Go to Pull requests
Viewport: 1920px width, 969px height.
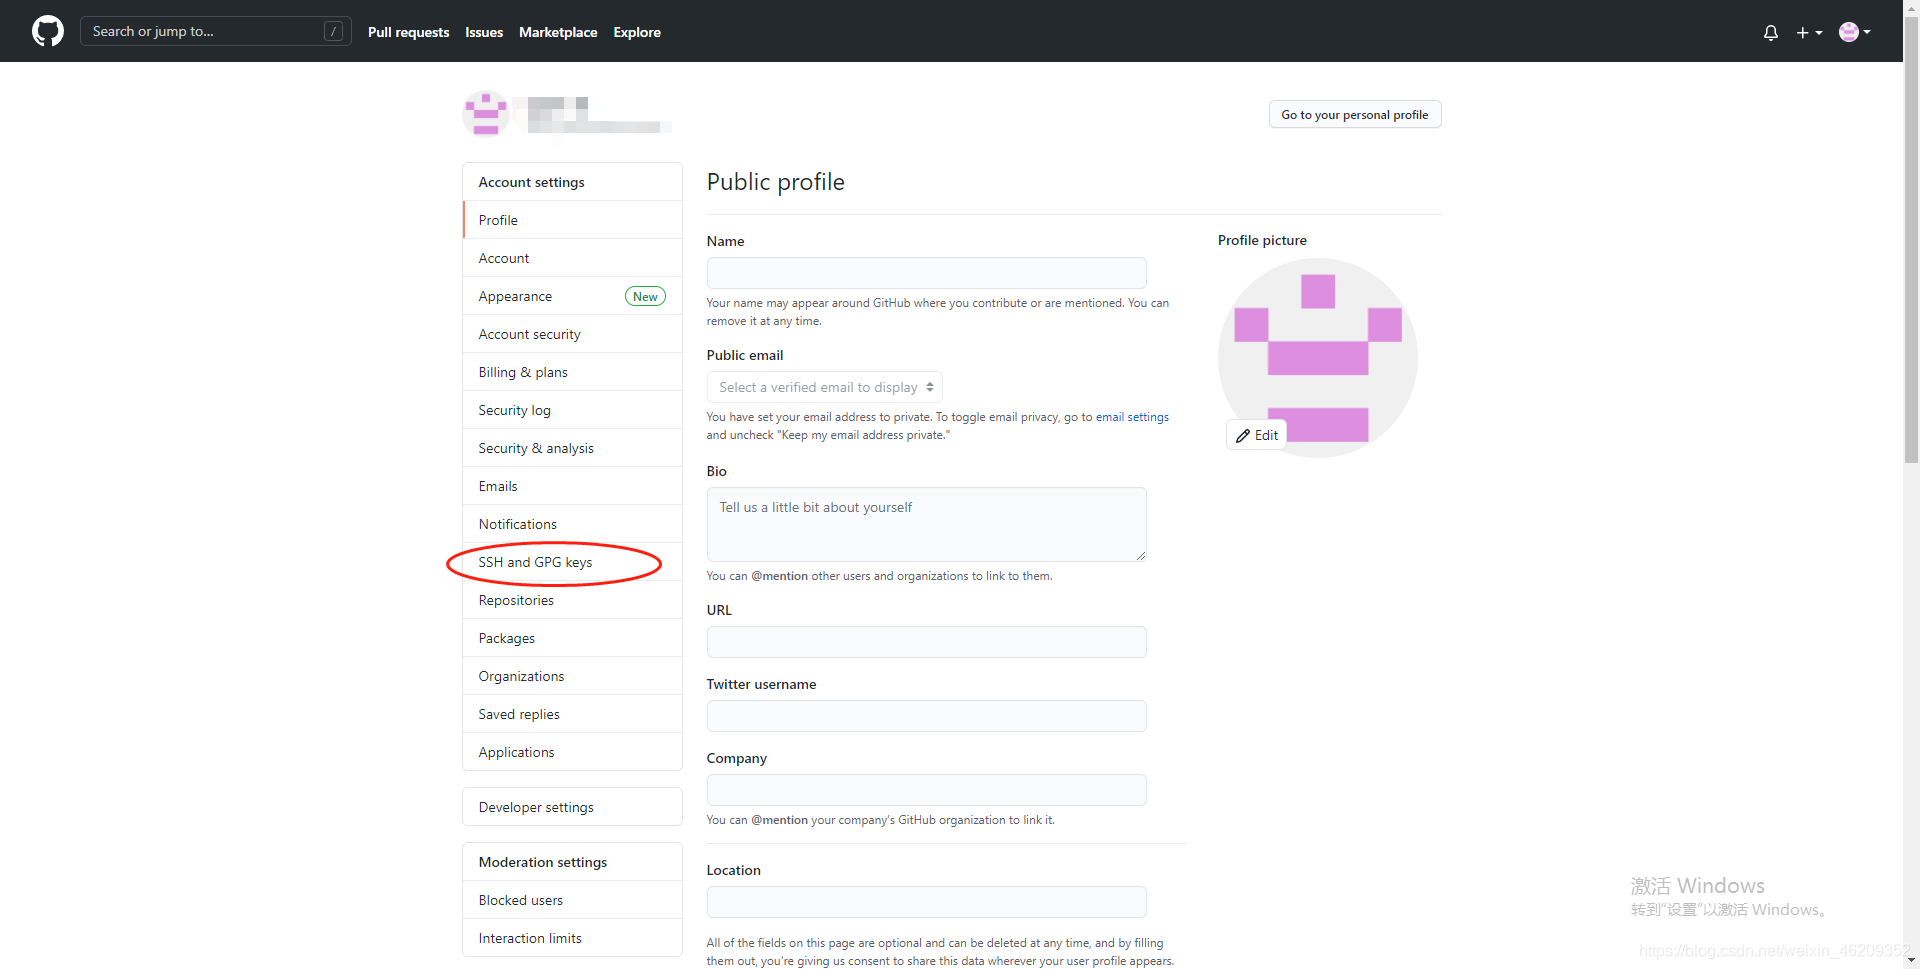coord(408,32)
